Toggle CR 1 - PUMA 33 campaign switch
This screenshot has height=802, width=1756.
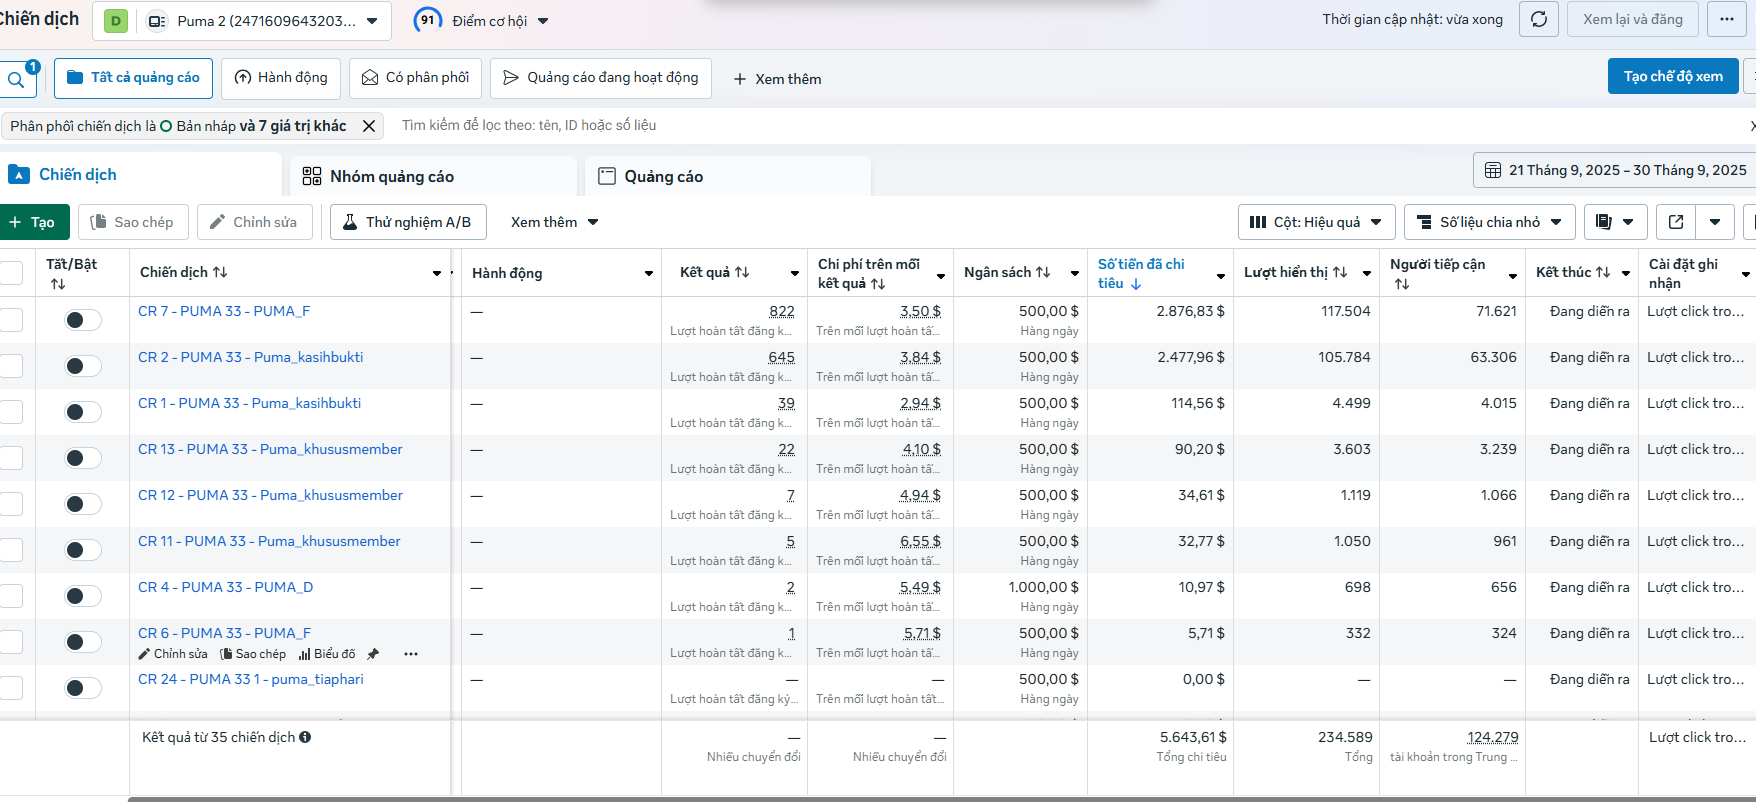(82, 412)
